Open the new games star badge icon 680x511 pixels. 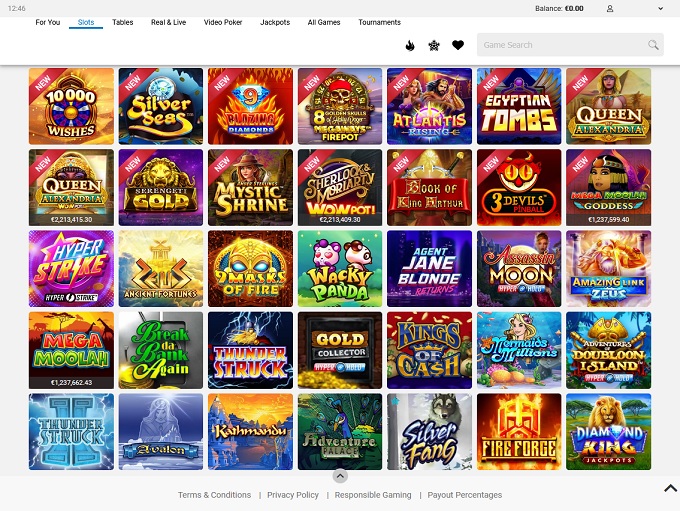(x=434, y=45)
